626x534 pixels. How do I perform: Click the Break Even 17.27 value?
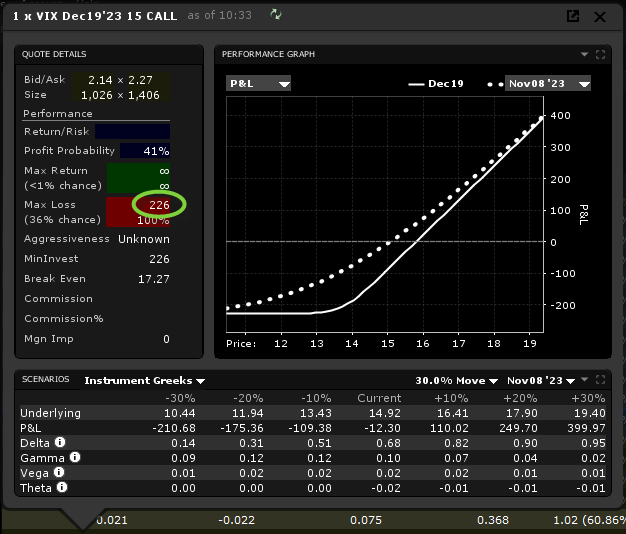pos(154,279)
